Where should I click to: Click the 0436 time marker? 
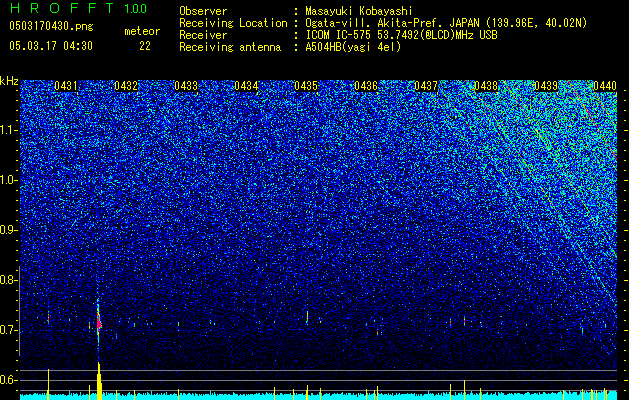pyautogui.click(x=366, y=86)
